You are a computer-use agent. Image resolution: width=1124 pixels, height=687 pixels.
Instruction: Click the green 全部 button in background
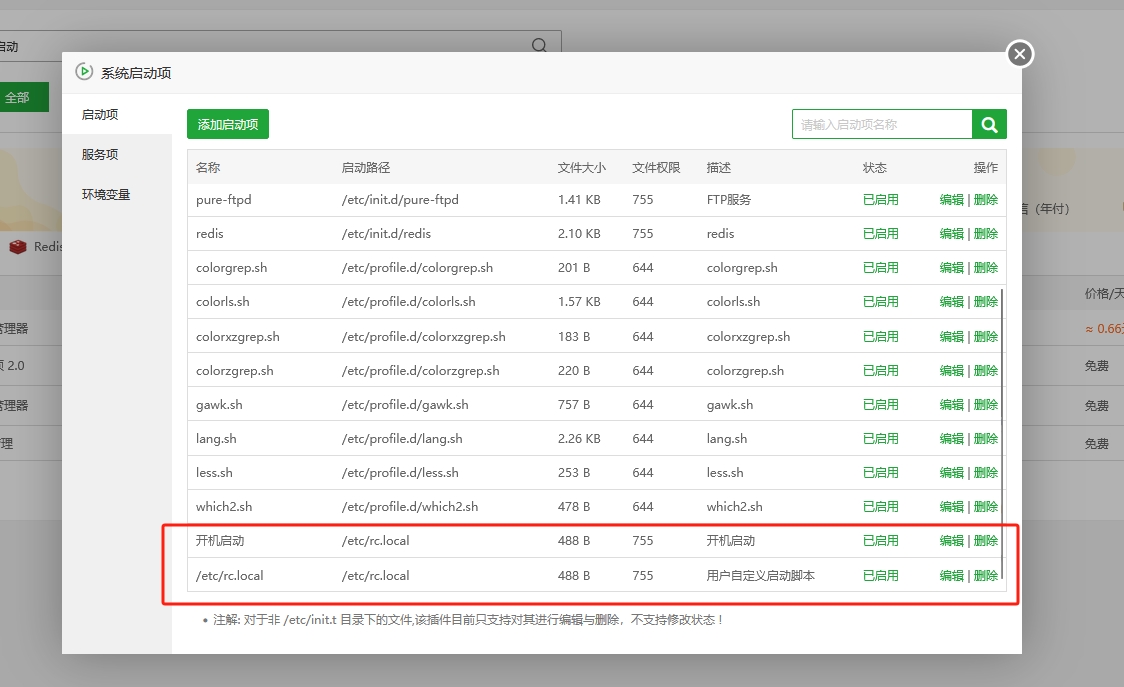[x=20, y=98]
